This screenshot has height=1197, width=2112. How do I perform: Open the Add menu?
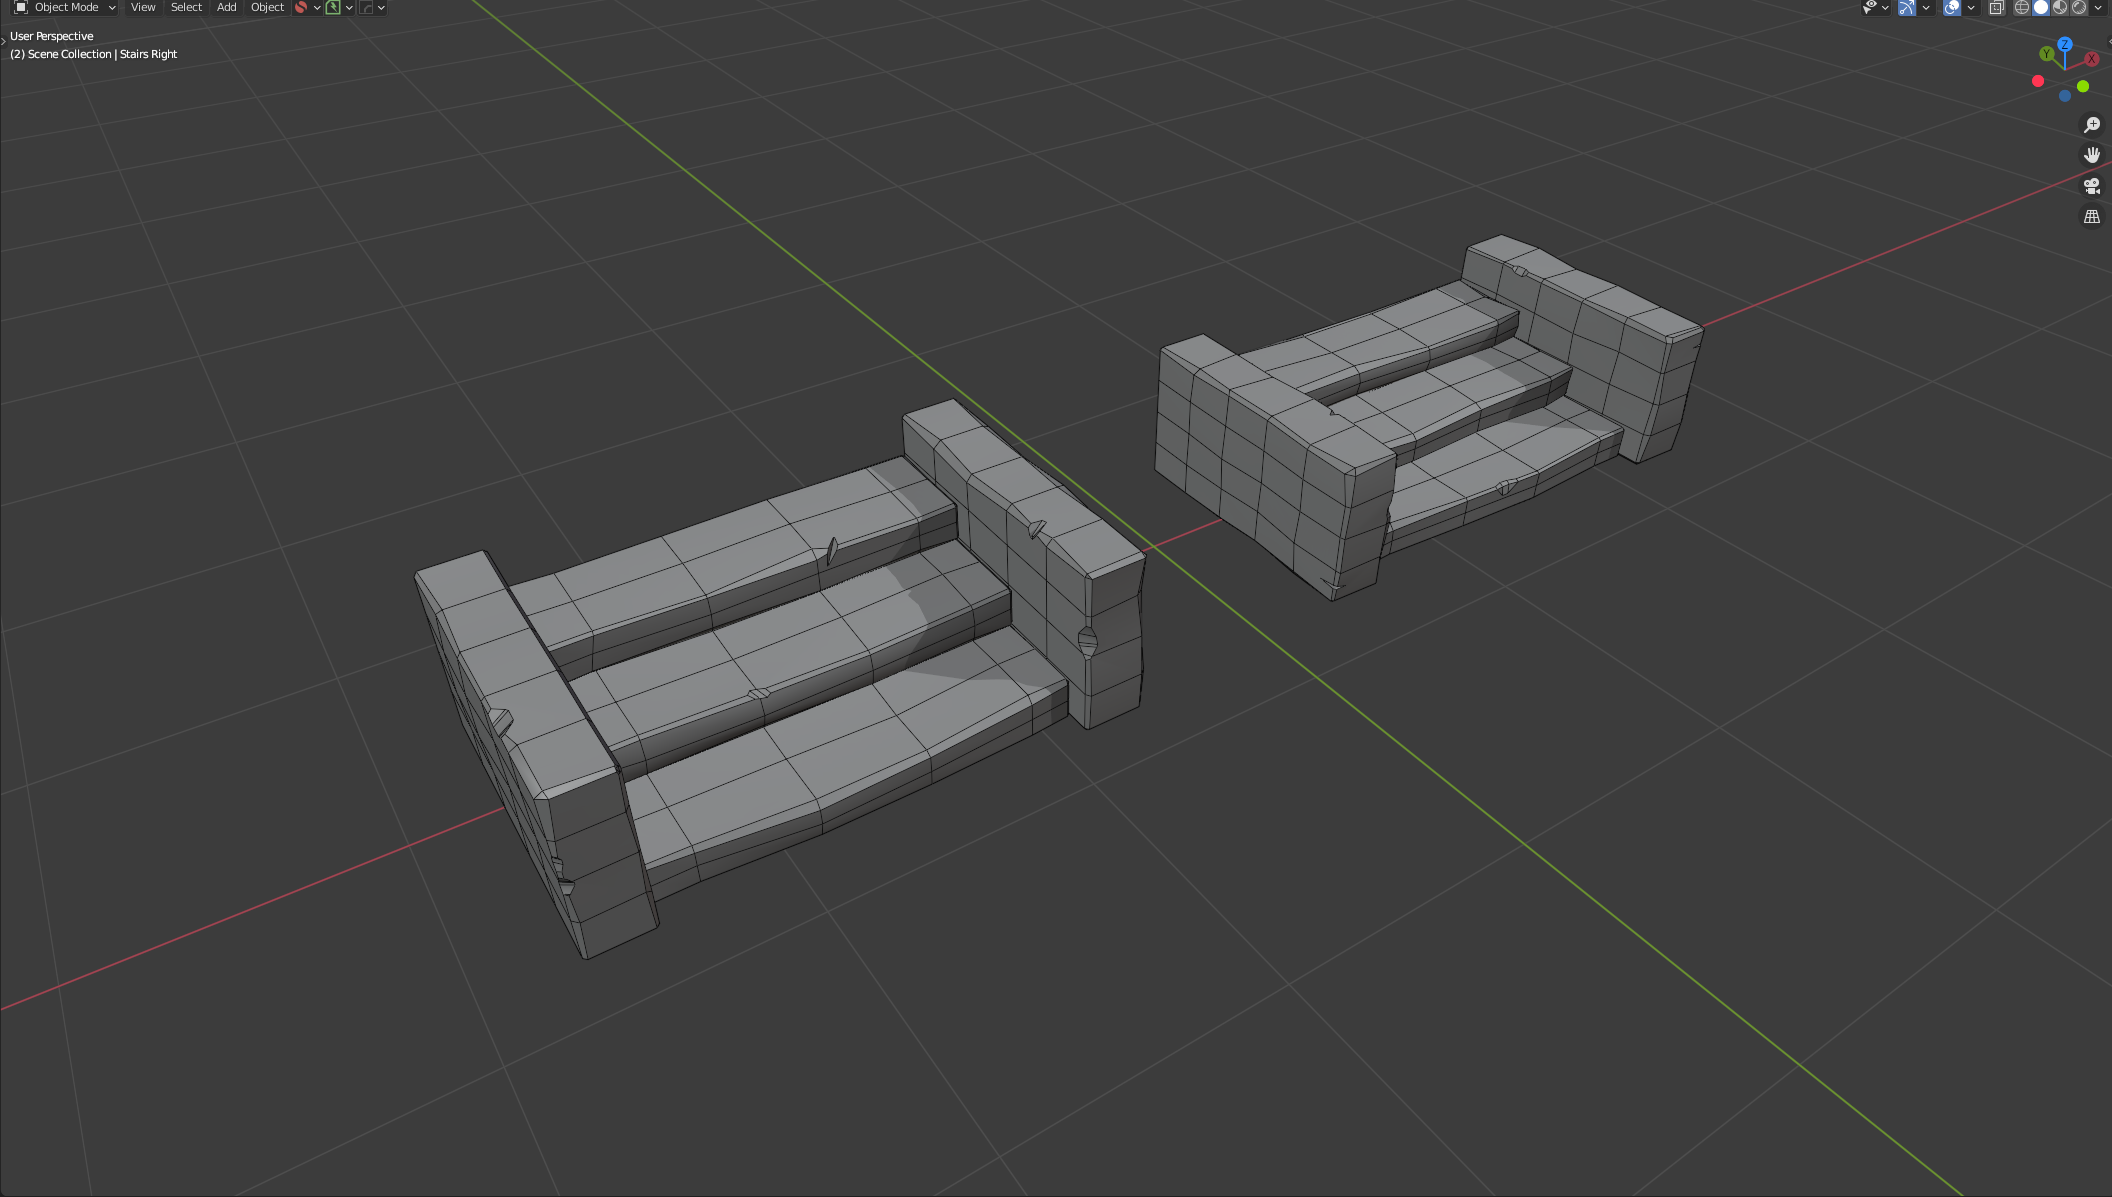227,7
